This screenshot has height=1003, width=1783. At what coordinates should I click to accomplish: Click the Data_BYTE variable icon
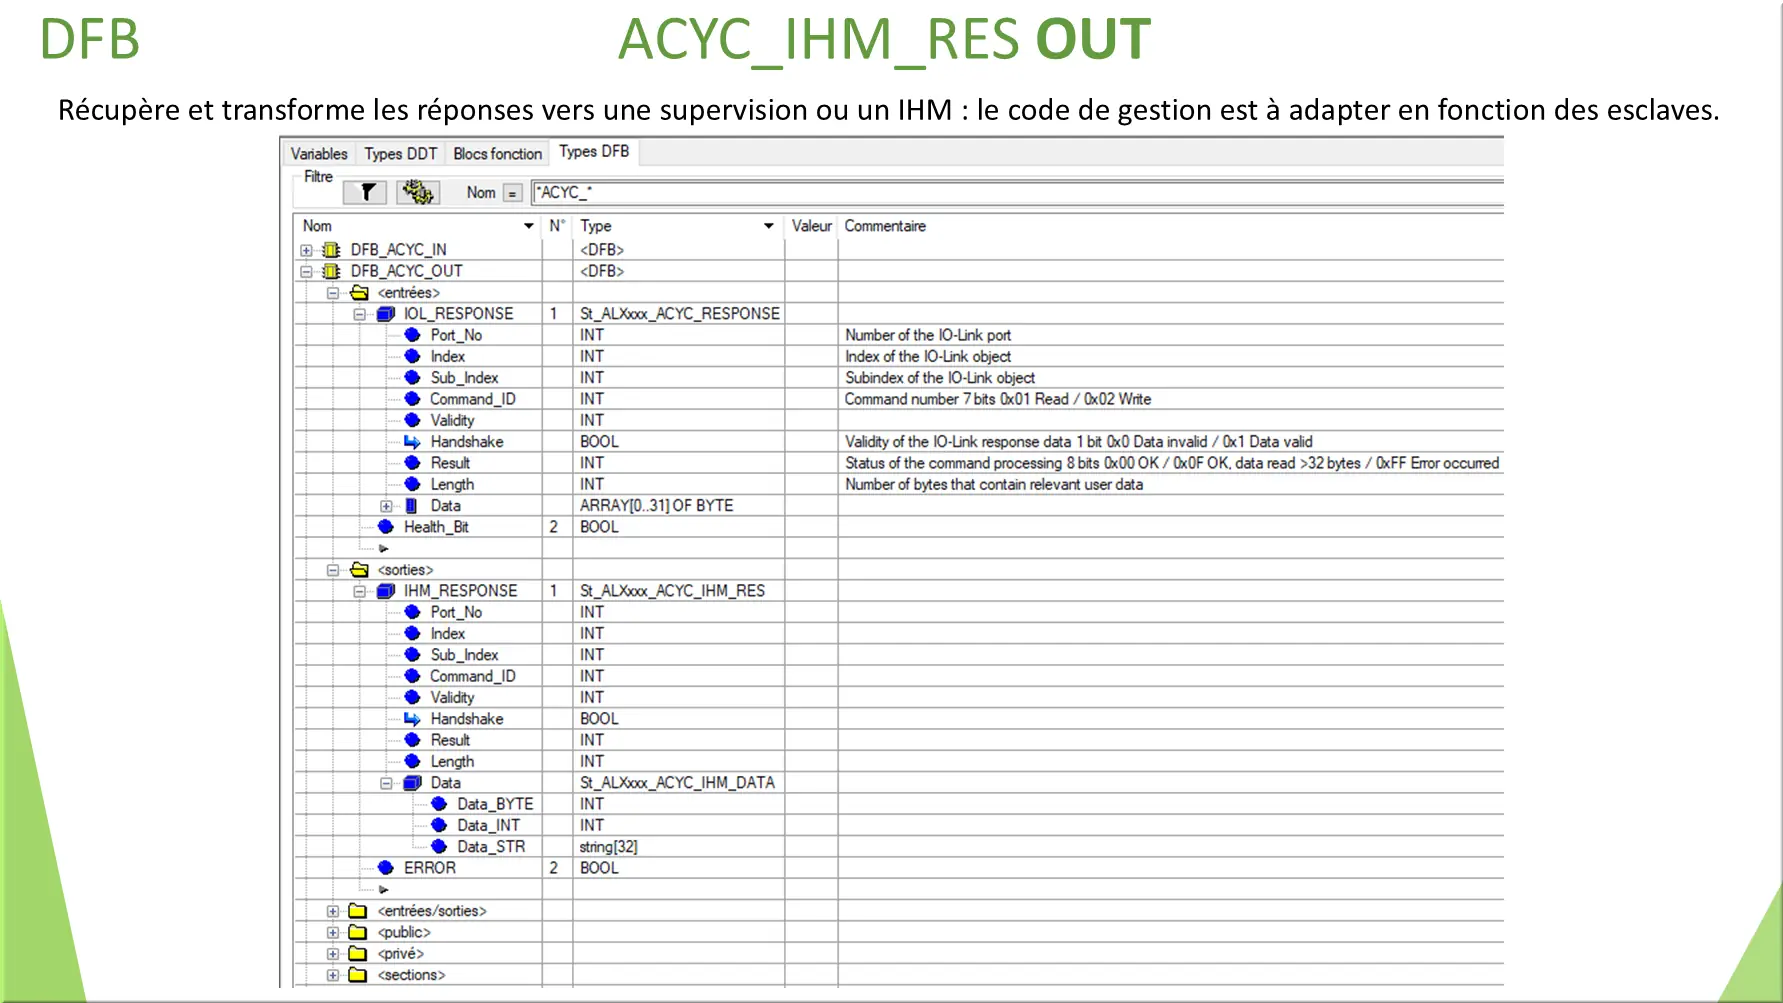439,804
